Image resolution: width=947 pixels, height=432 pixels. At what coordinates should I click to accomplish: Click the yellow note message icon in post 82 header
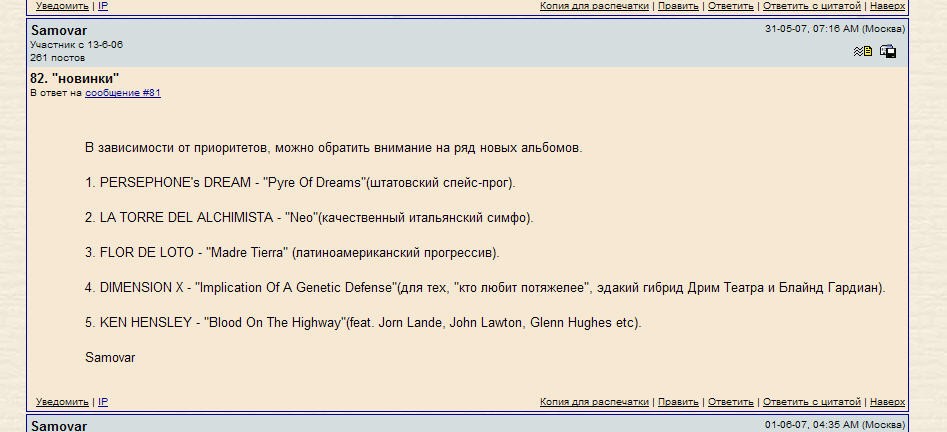(862, 51)
